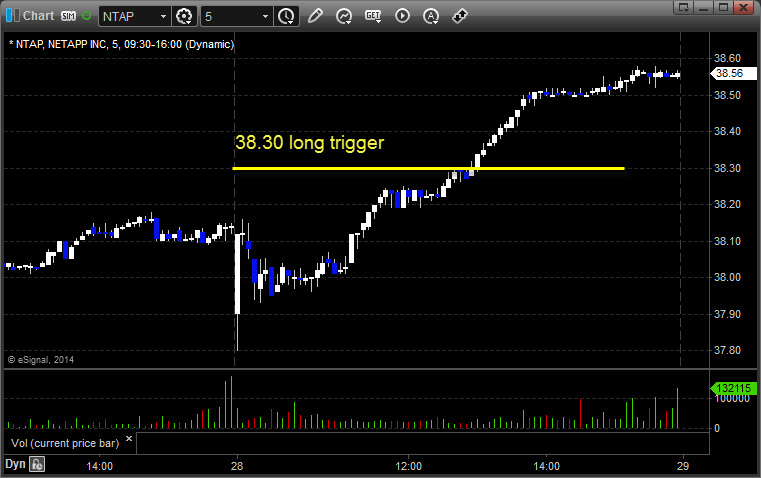Viewport: 761px width, 478px height.
Task: Open the symbol settings gear menu
Action: tap(184, 16)
